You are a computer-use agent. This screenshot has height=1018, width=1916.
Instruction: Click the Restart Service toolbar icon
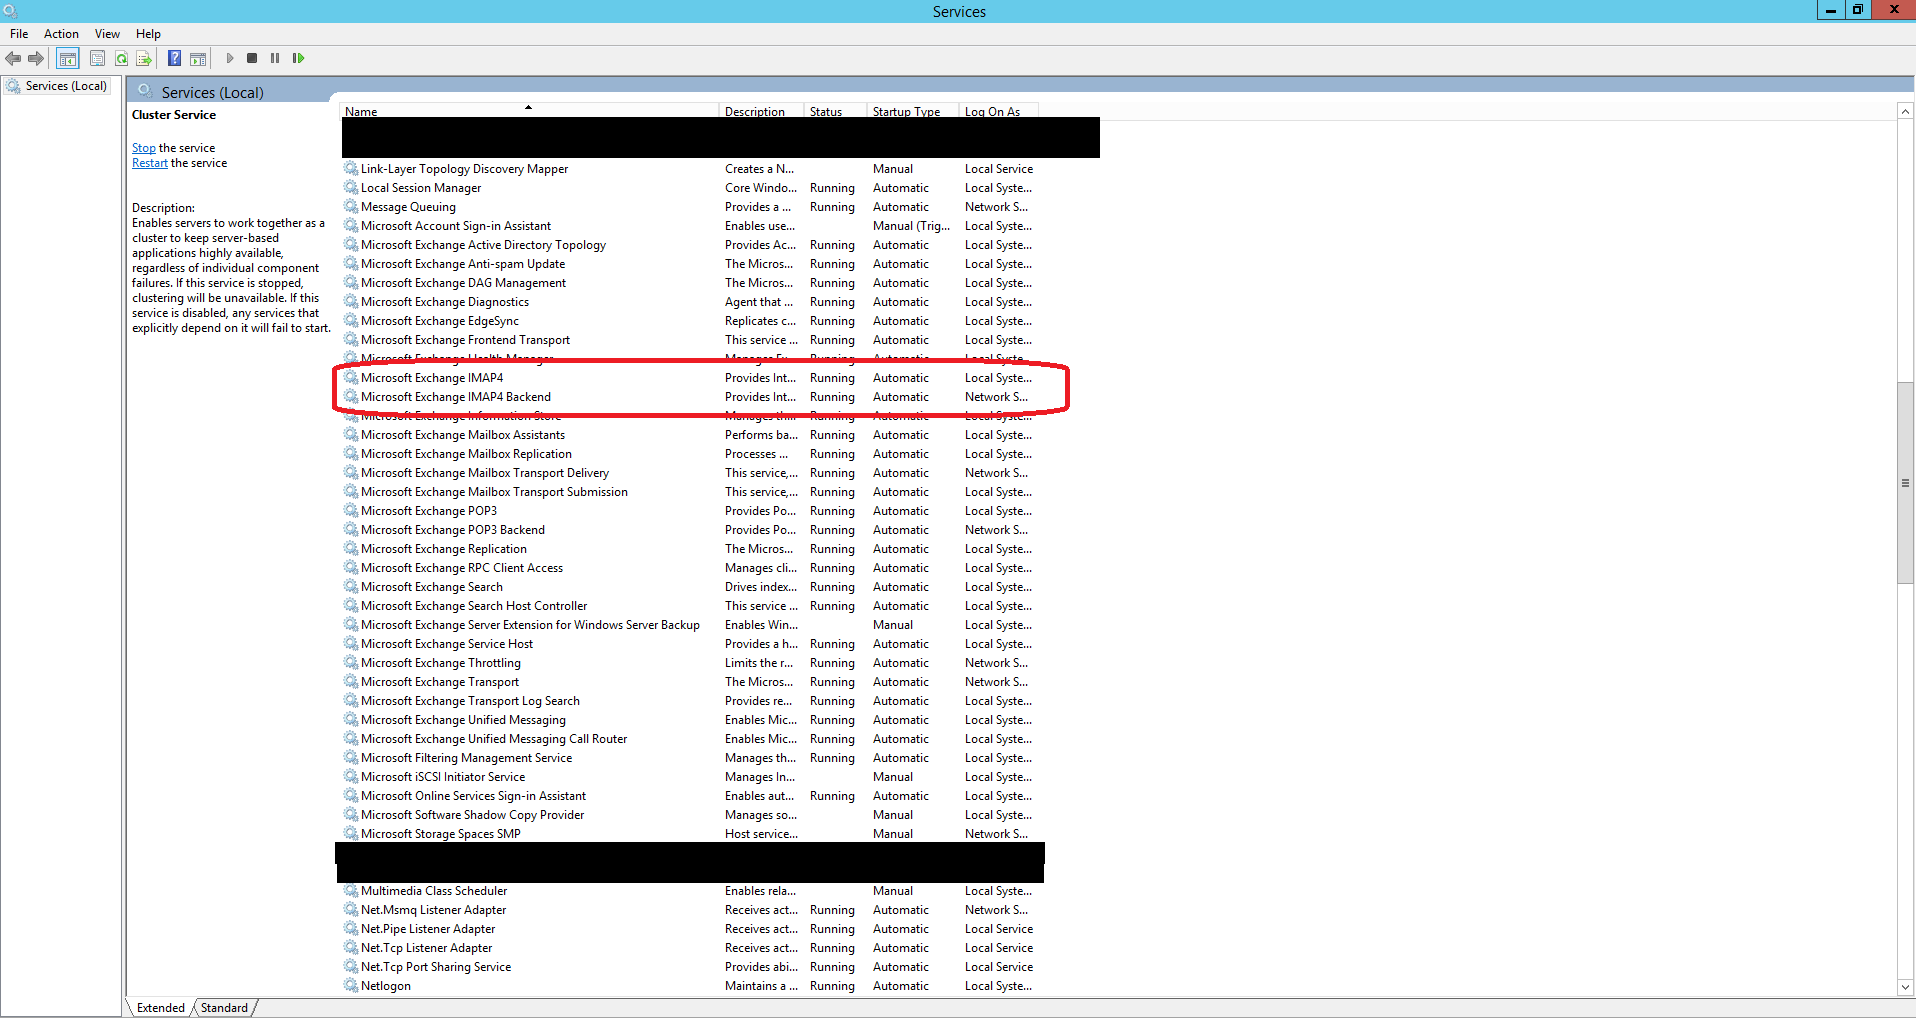tap(298, 58)
